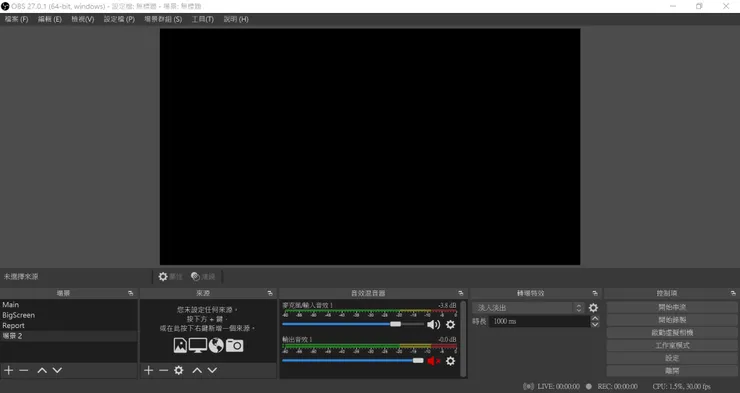Mute the 麥克風/輸入音效 1 speaker icon

tap(433, 325)
